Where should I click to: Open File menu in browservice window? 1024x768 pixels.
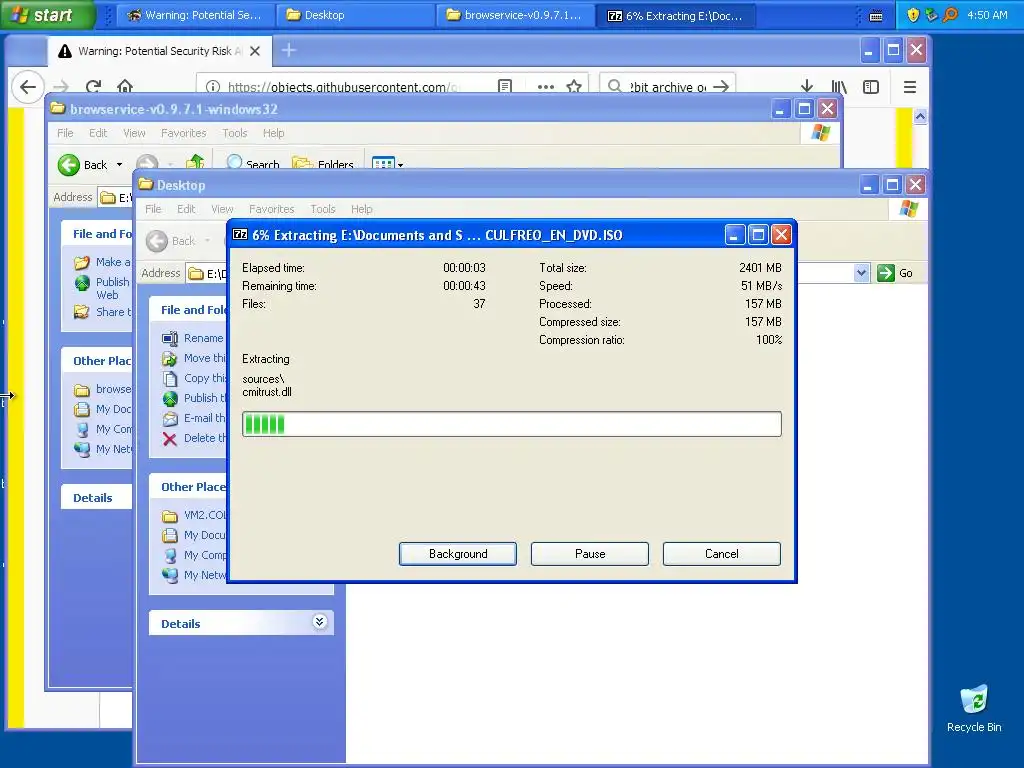(65, 133)
